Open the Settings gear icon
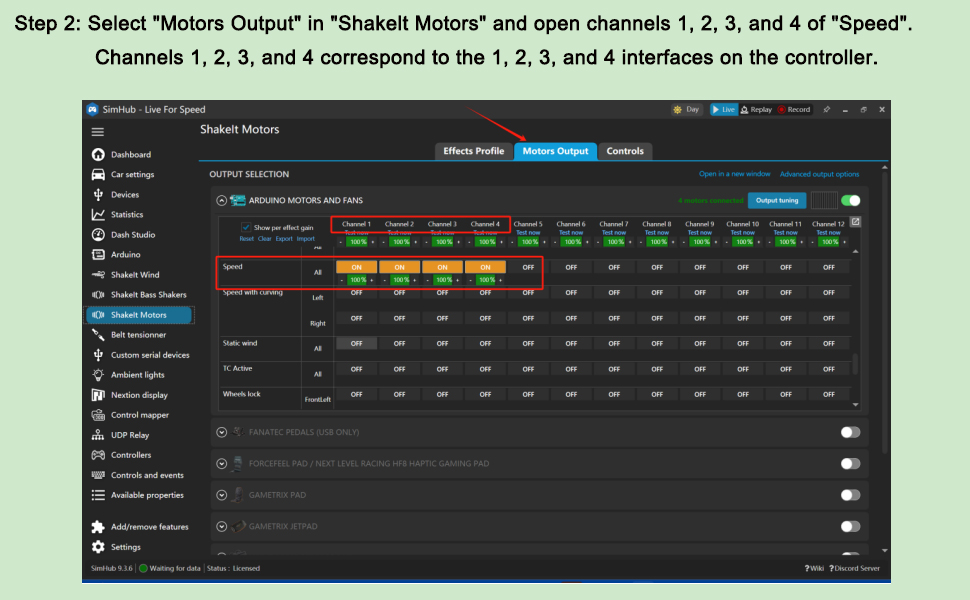 98,547
